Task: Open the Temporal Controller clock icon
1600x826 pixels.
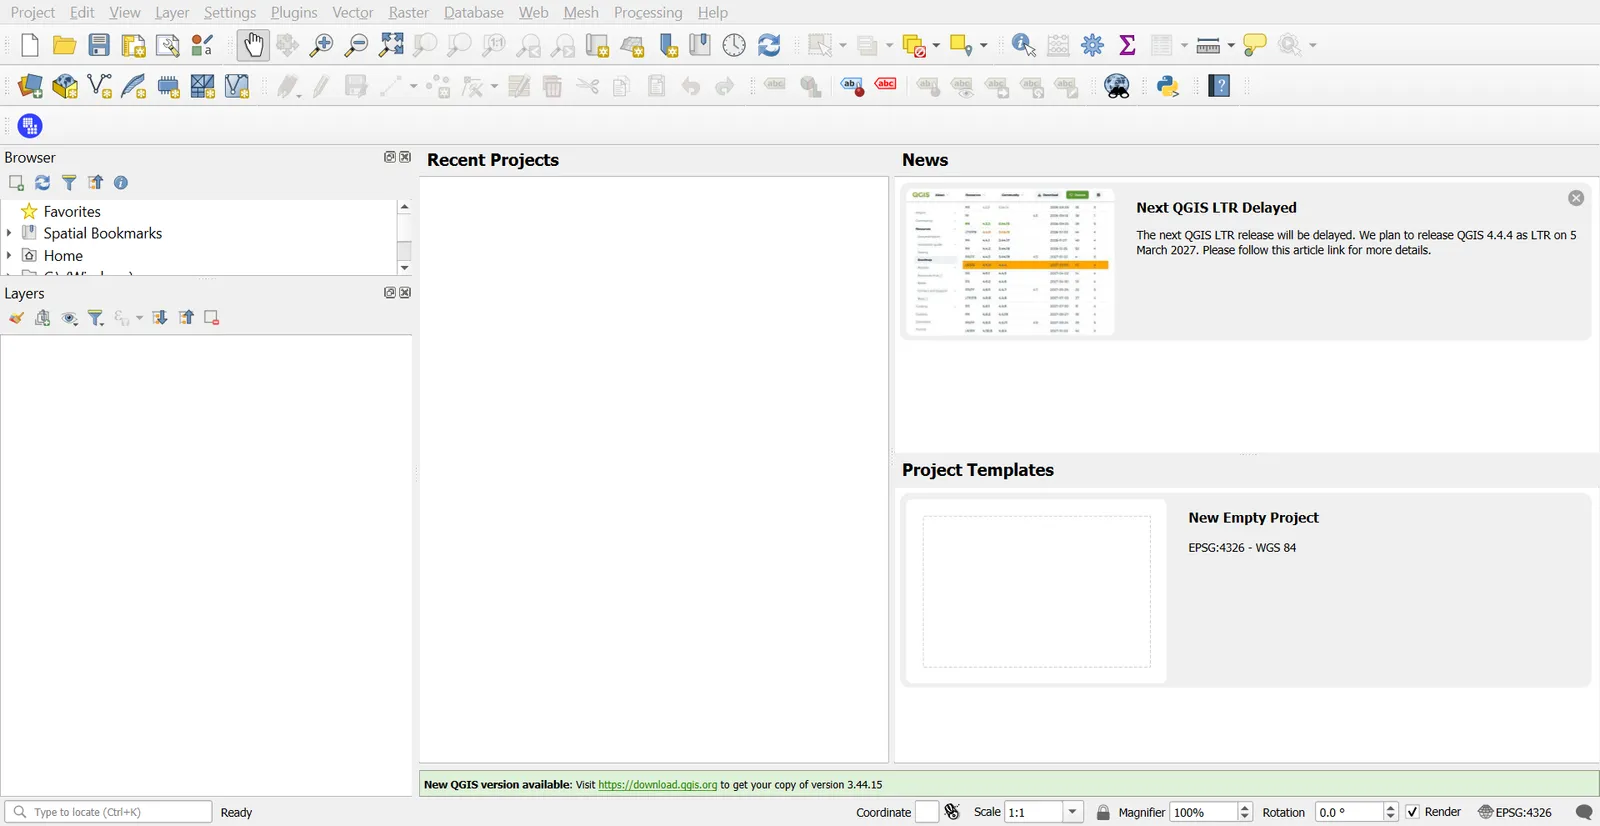Action: (734, 45)
